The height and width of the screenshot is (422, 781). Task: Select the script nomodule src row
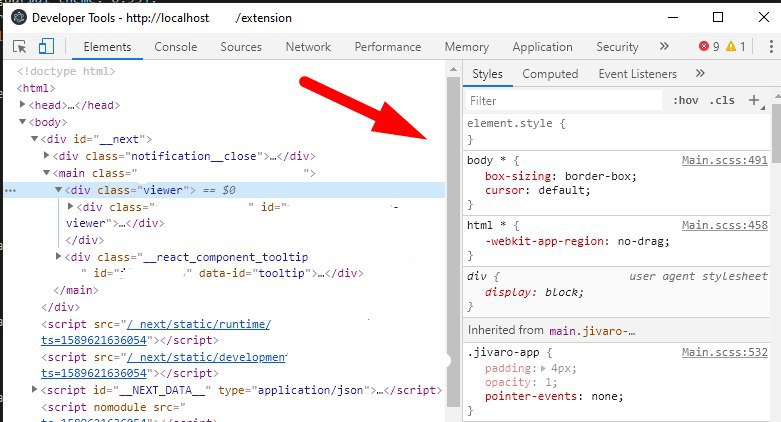pyautogui.click(x=113, y=407)
